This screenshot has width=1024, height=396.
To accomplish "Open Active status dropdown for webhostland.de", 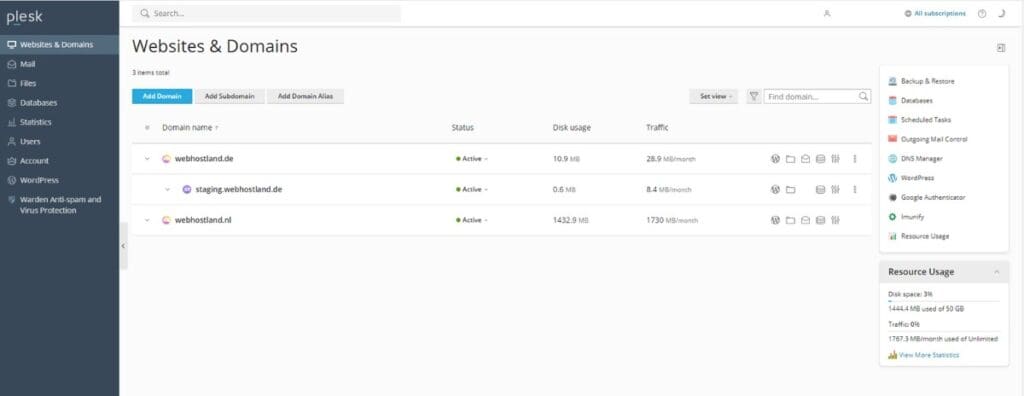I will [x=472, y=159].
